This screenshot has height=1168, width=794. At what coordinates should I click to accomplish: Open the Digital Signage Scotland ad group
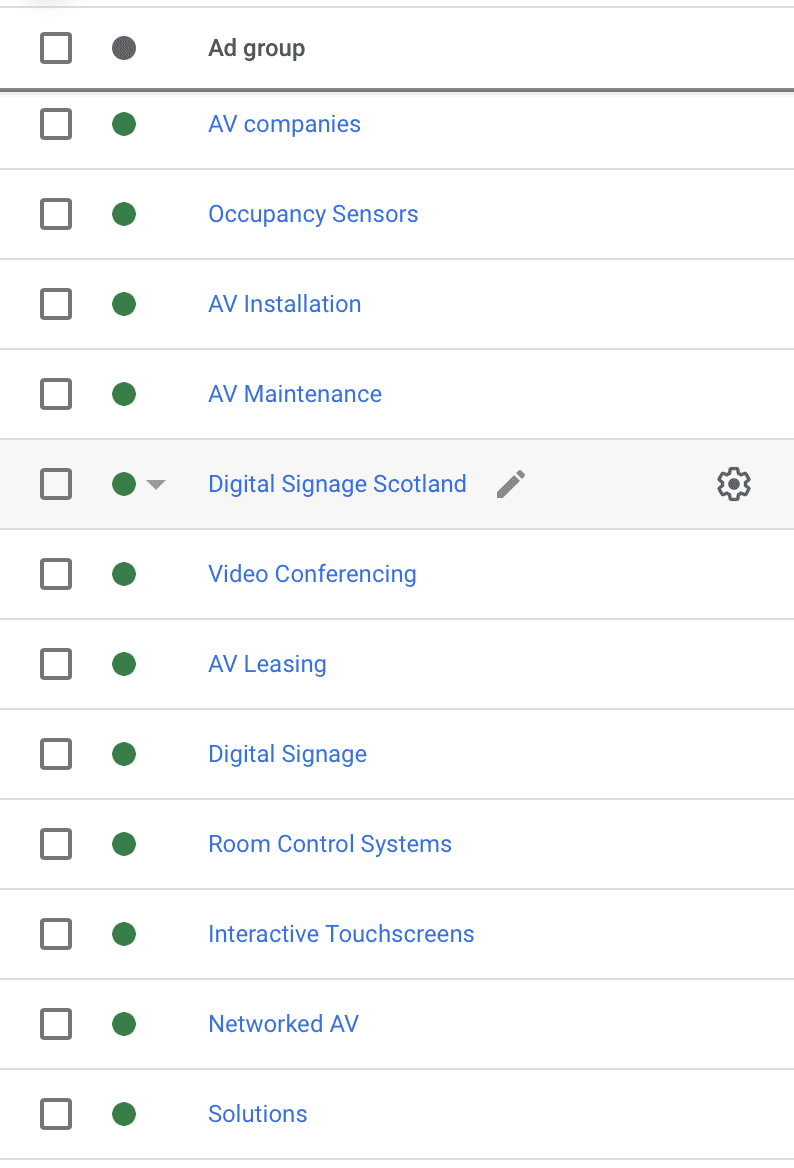(x=337, y=484)
